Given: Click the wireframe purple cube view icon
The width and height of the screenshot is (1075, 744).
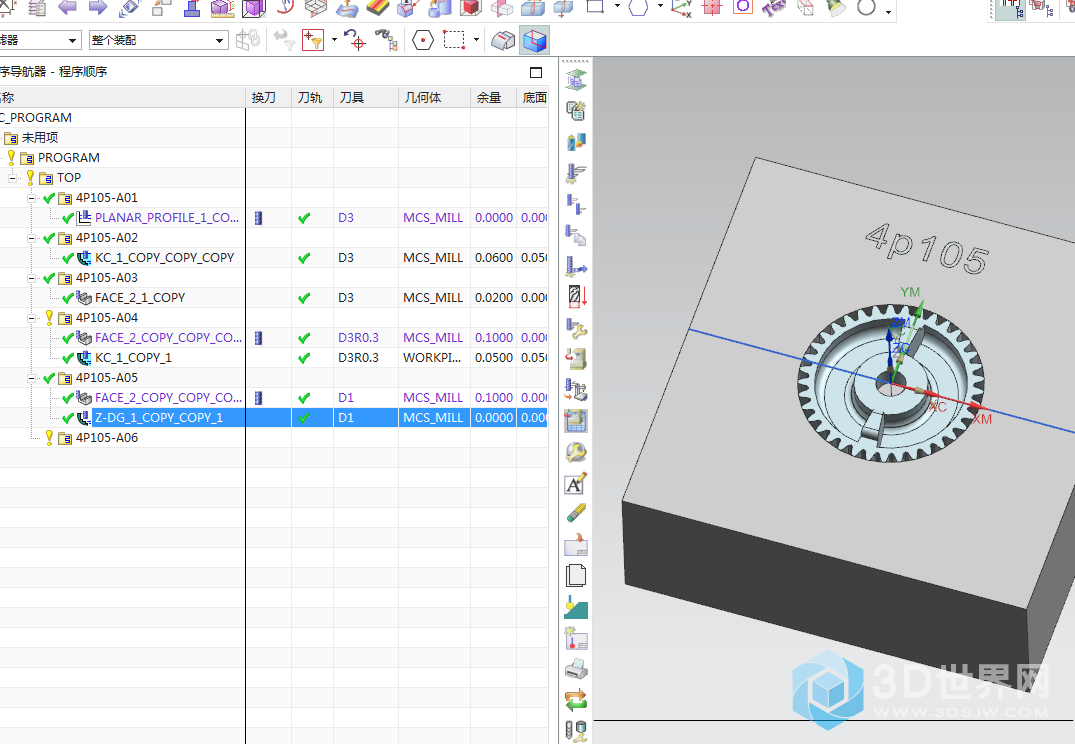Looking at the screenshot, I should point(254,8).
